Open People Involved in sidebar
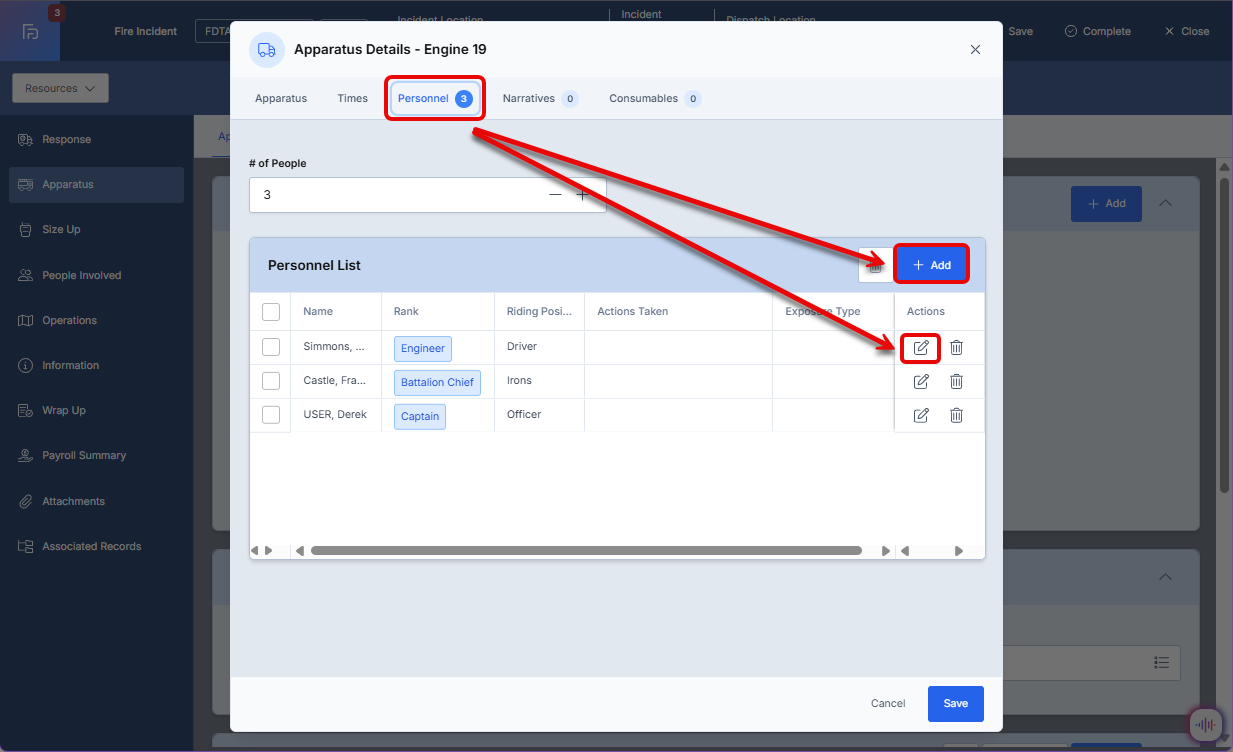 [x=96, y=275]
